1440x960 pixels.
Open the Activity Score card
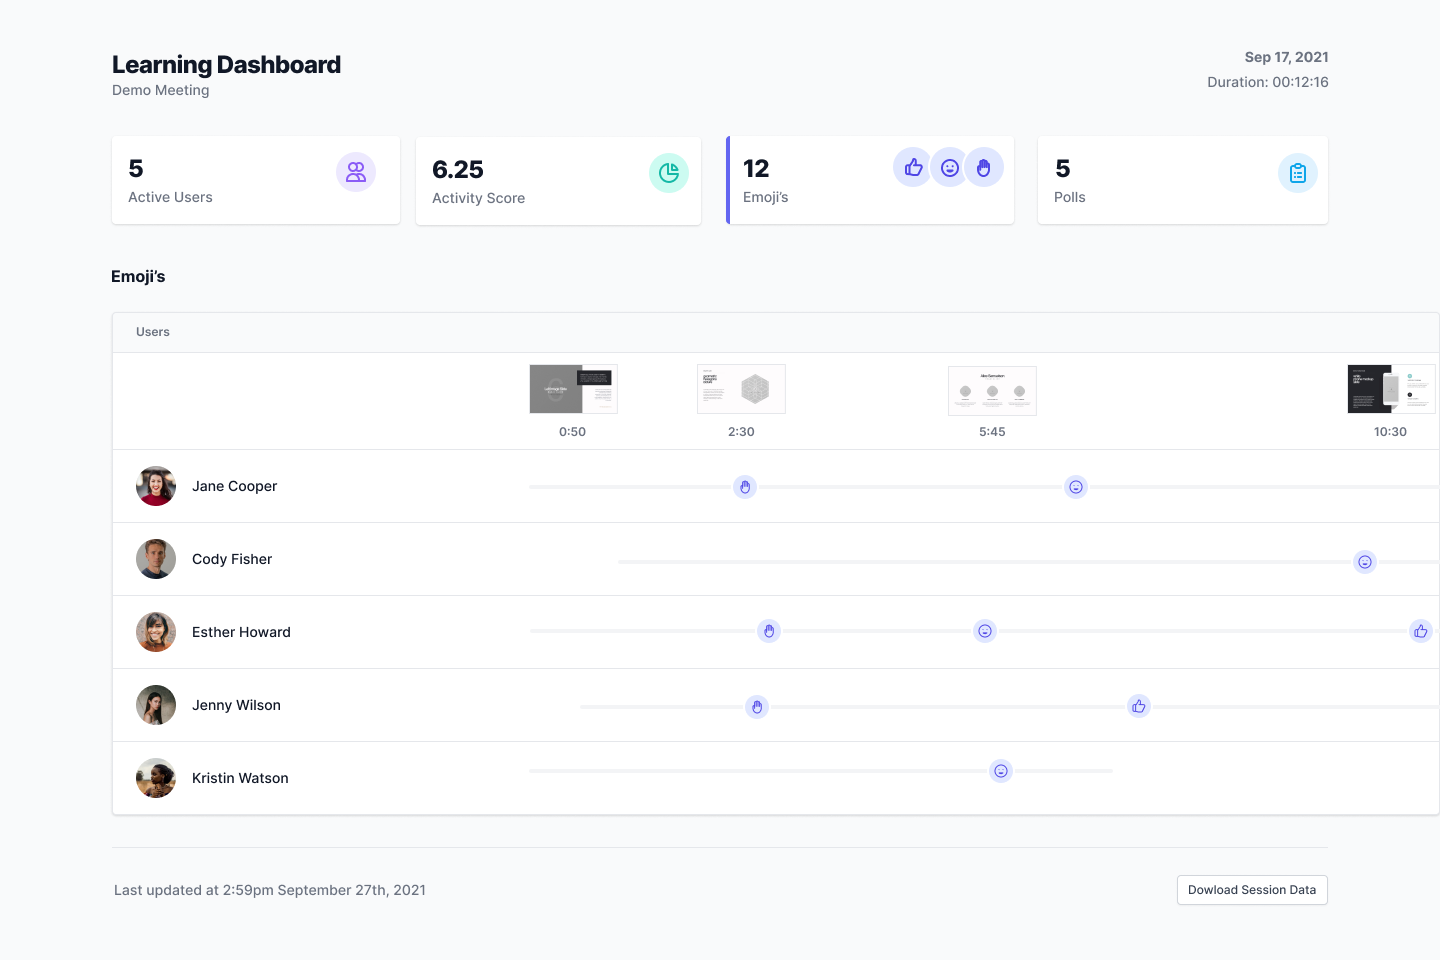pos(558,181)
